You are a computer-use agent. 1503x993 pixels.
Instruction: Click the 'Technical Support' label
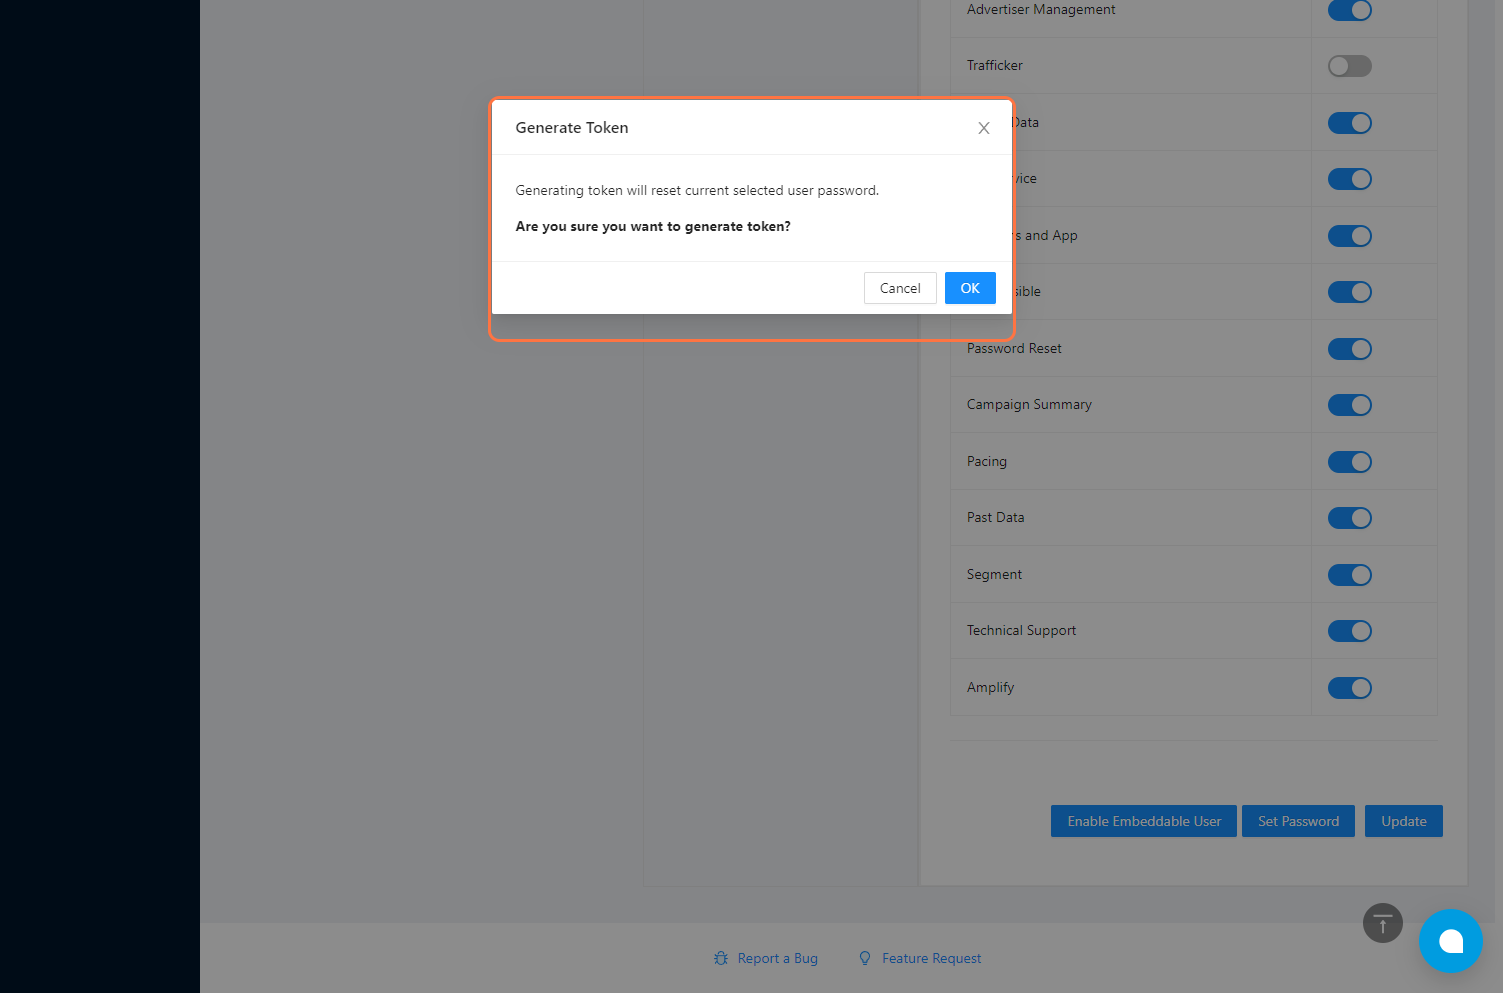[x=1022, y=630]
